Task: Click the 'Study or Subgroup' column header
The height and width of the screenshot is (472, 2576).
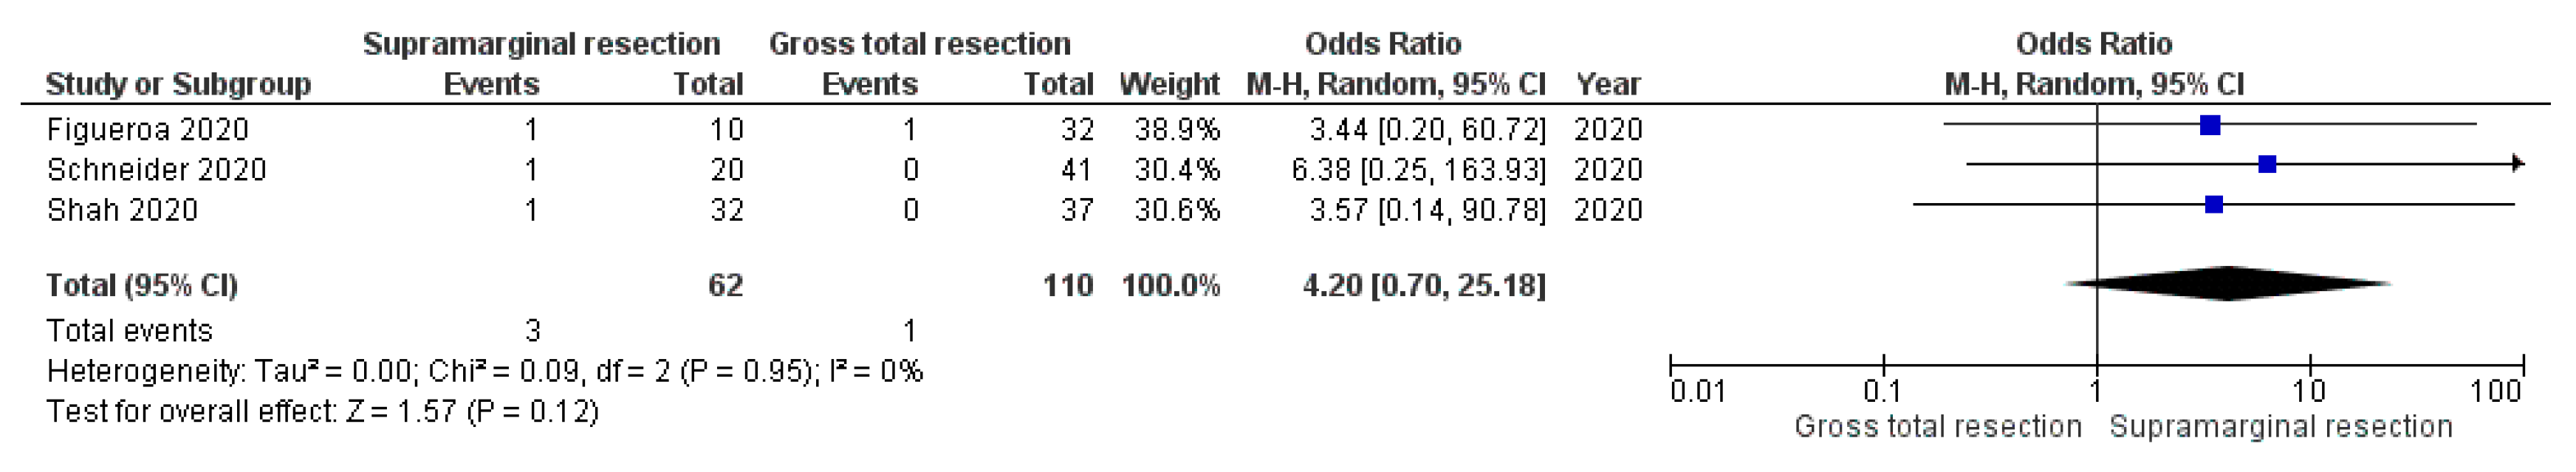Action: tap(178, 84)
